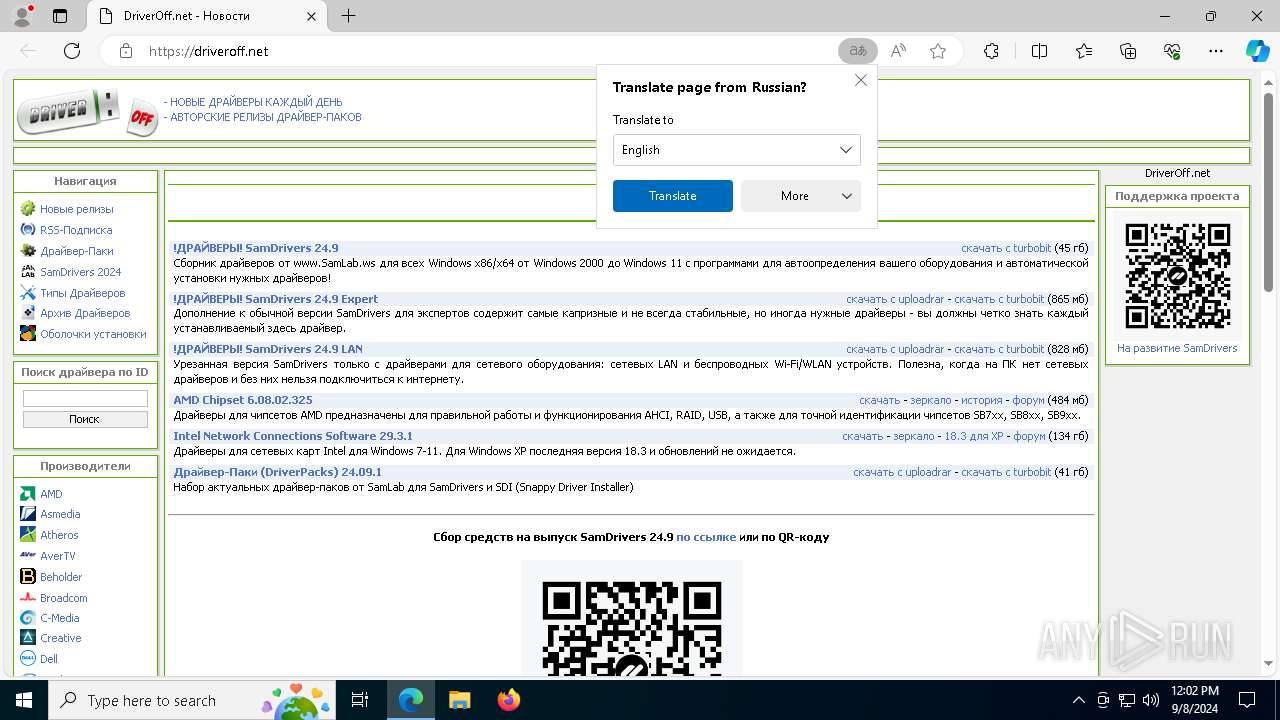Viewport: 1280px width, 720px height.
Task: Open the tab actions menu icon
Action: coord(60,16)
